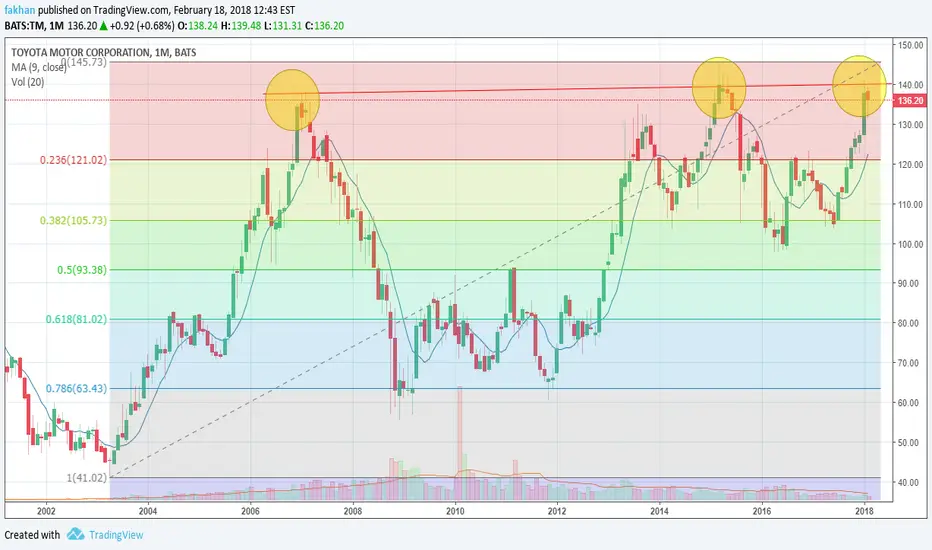Click the open value O:138.24
932x550 pixels.
tap(198, 26)
